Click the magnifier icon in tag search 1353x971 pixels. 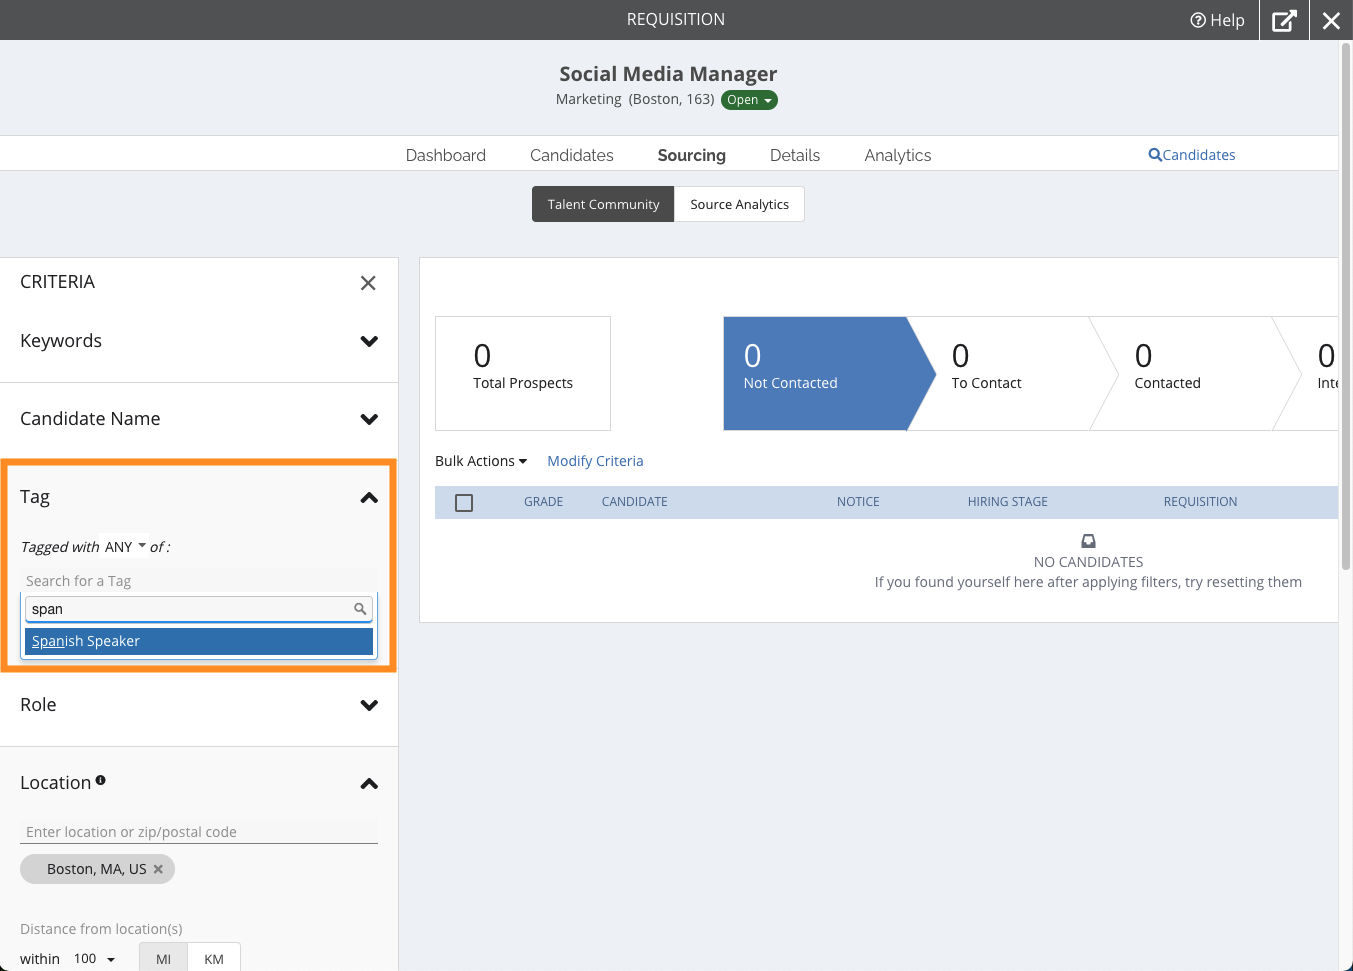tap(360, 609)
